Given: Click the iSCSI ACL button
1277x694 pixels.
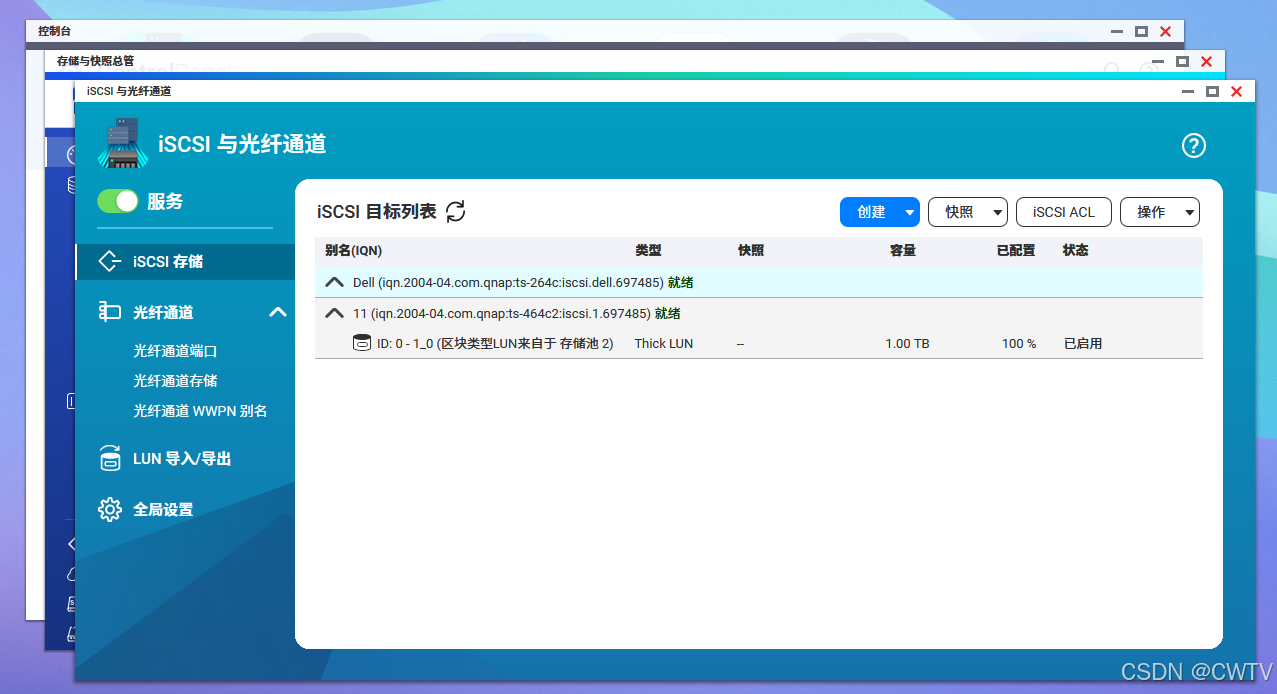Looking at the screenshot, I should [1063, 212].
